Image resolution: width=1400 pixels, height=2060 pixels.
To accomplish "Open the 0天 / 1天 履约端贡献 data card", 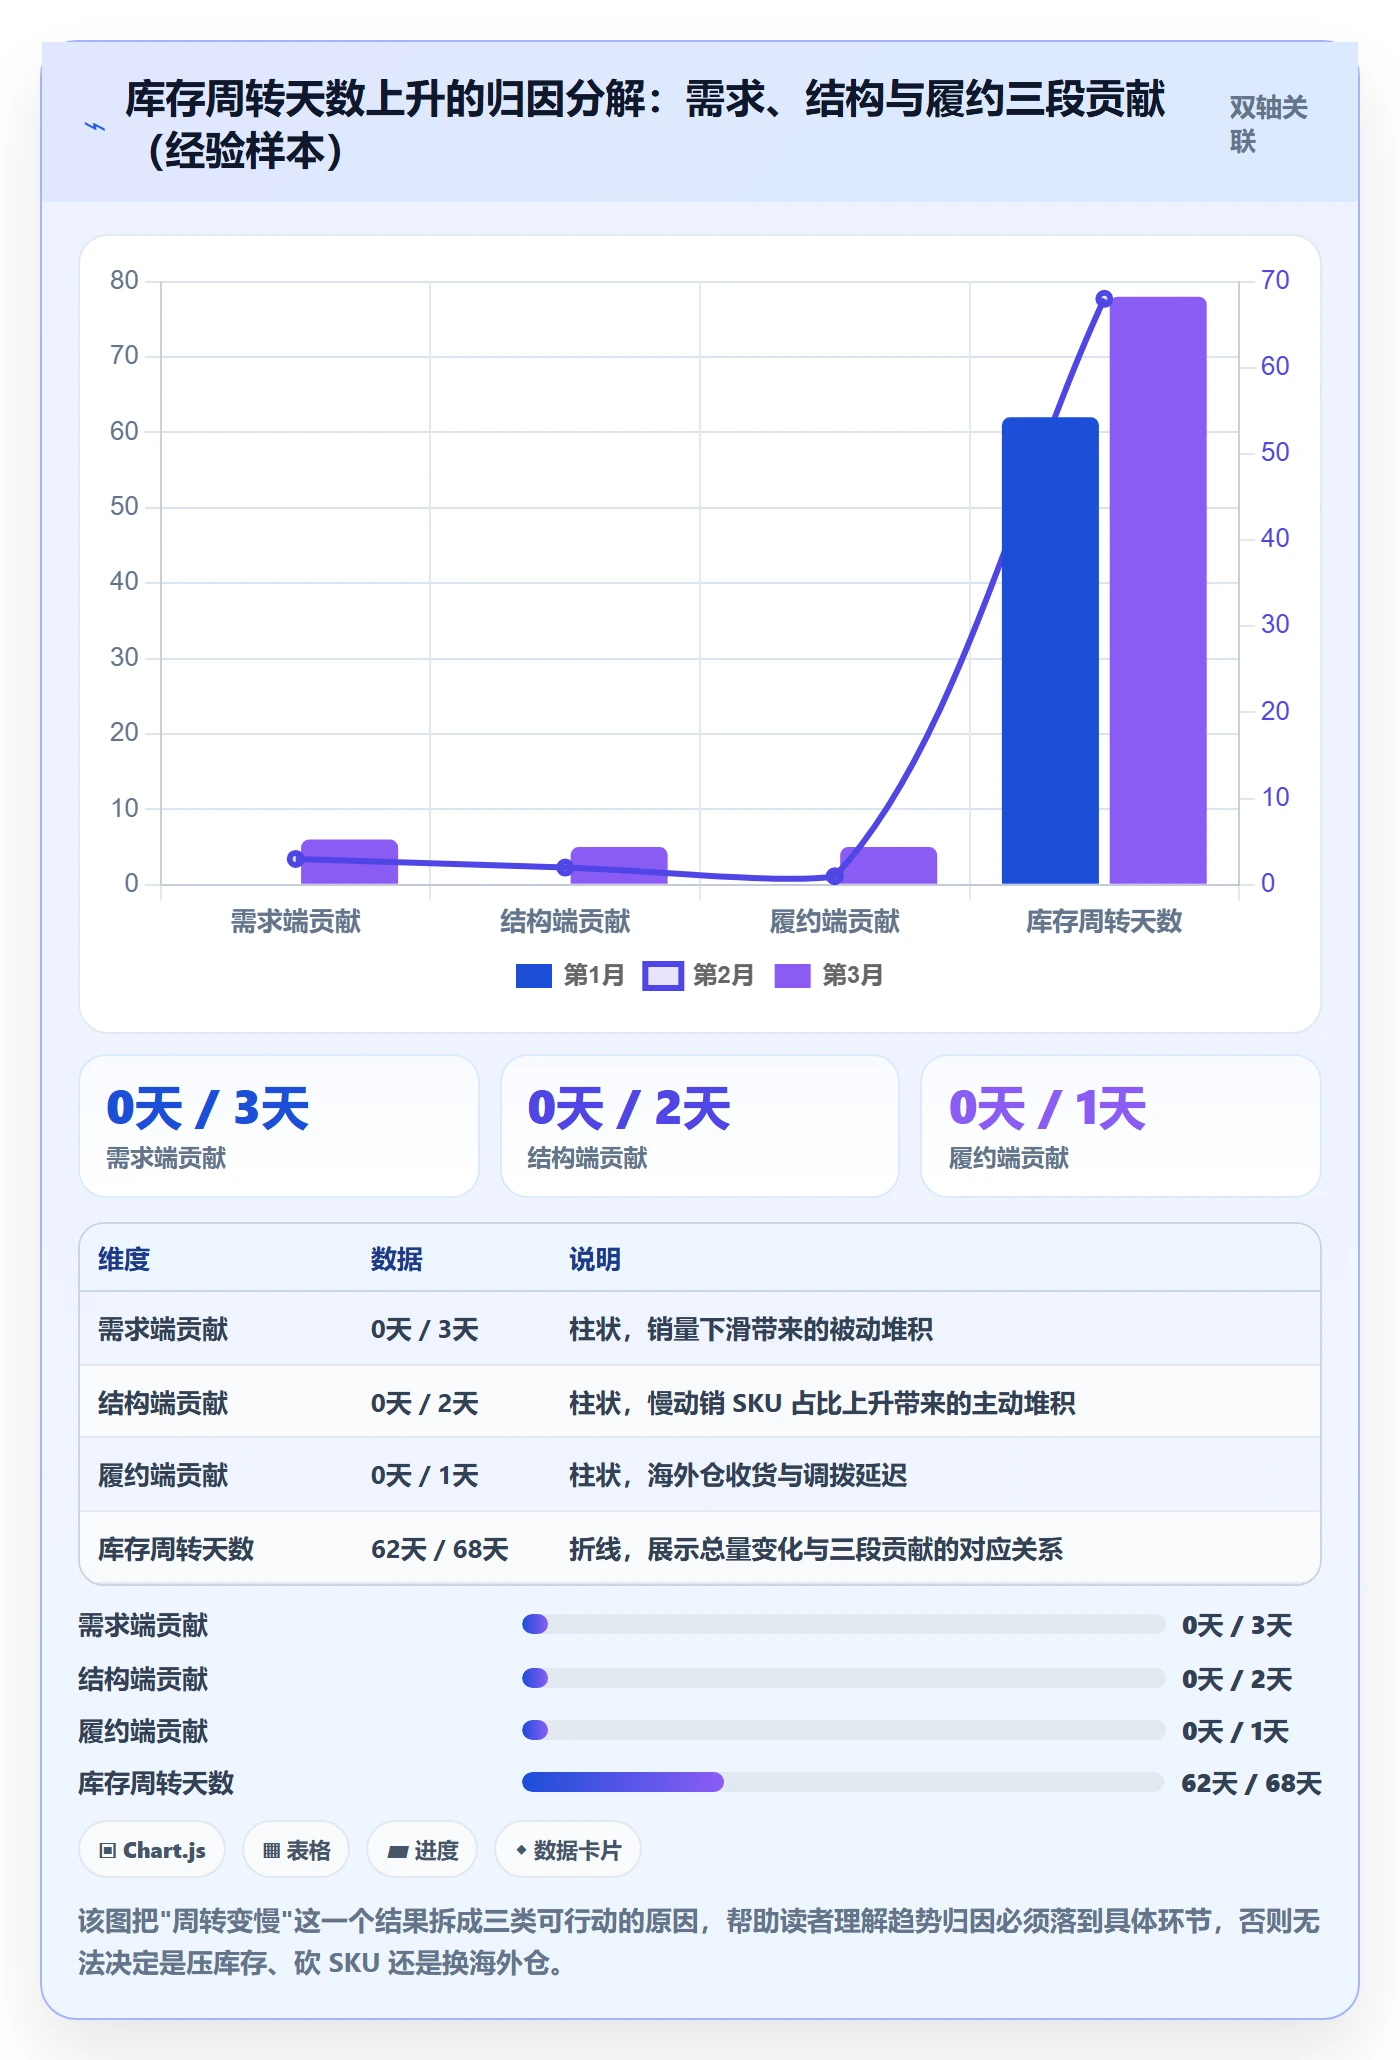I will tap(1121, 1126).
